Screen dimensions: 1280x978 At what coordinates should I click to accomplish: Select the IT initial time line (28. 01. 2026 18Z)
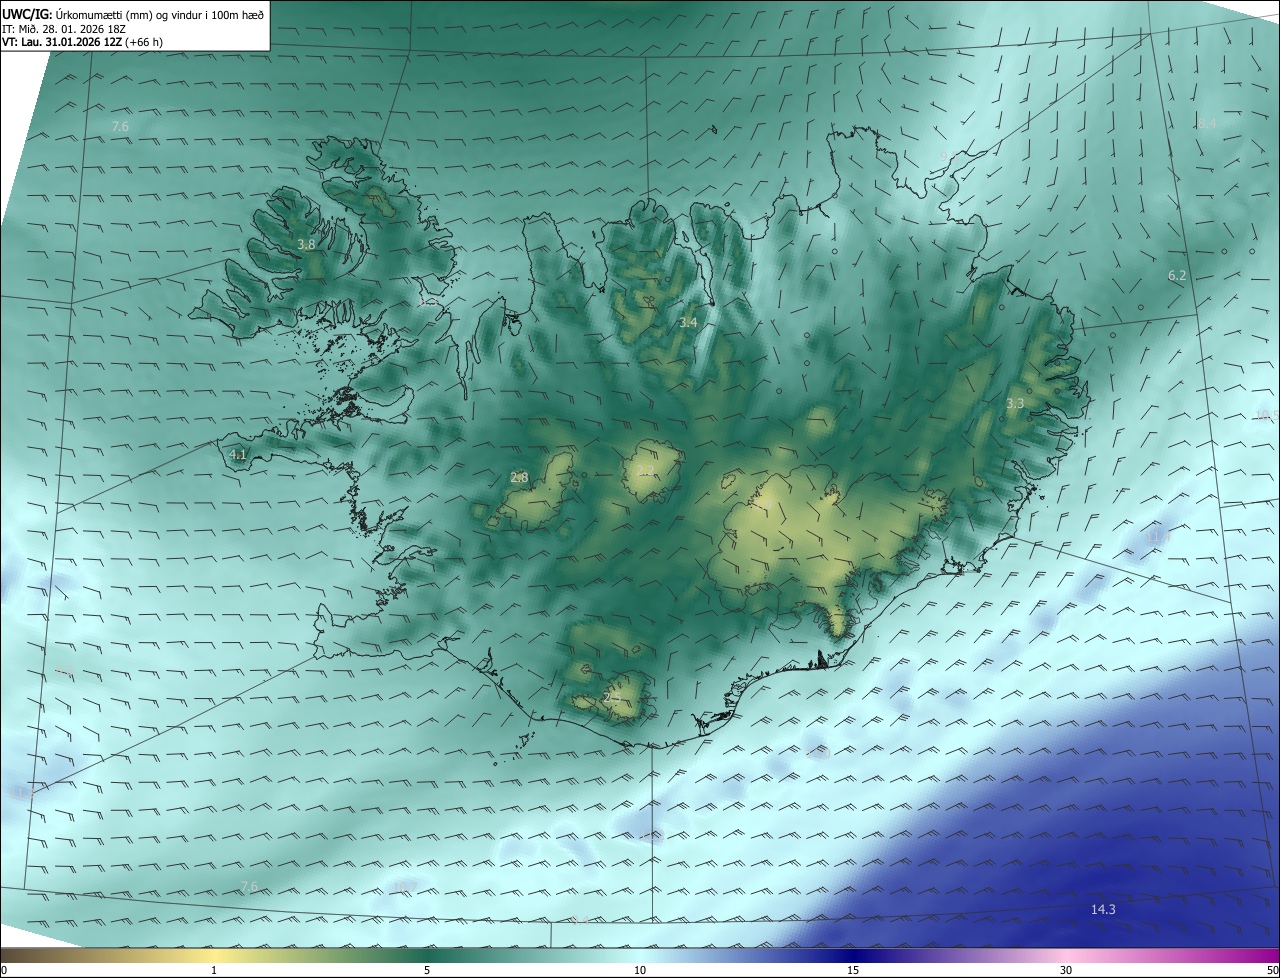[x=63, y=29]
